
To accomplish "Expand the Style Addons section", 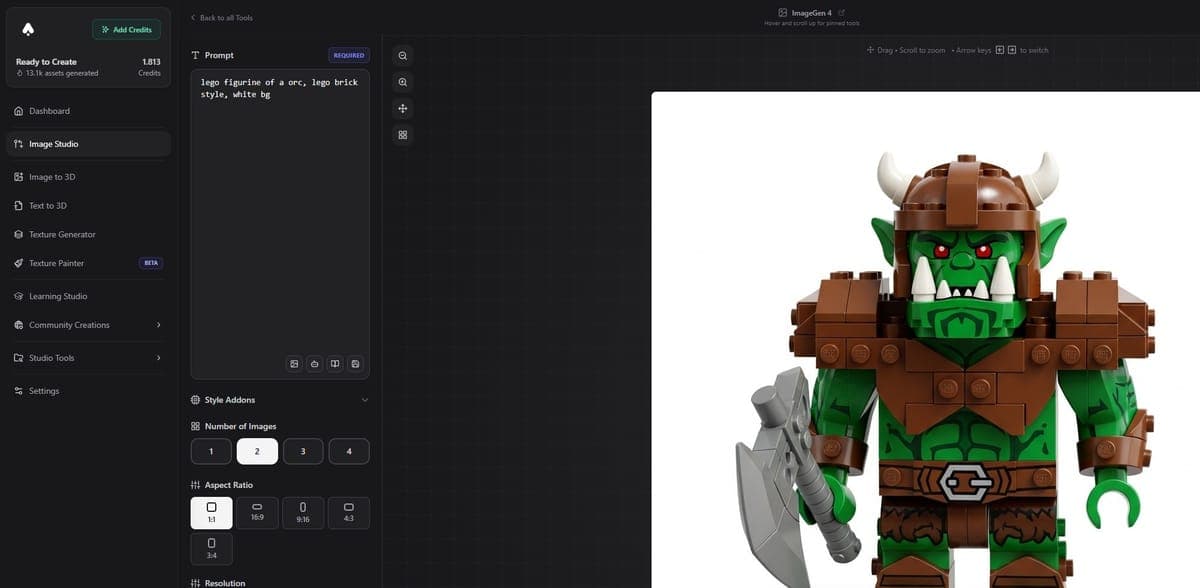I will point(280,400).
